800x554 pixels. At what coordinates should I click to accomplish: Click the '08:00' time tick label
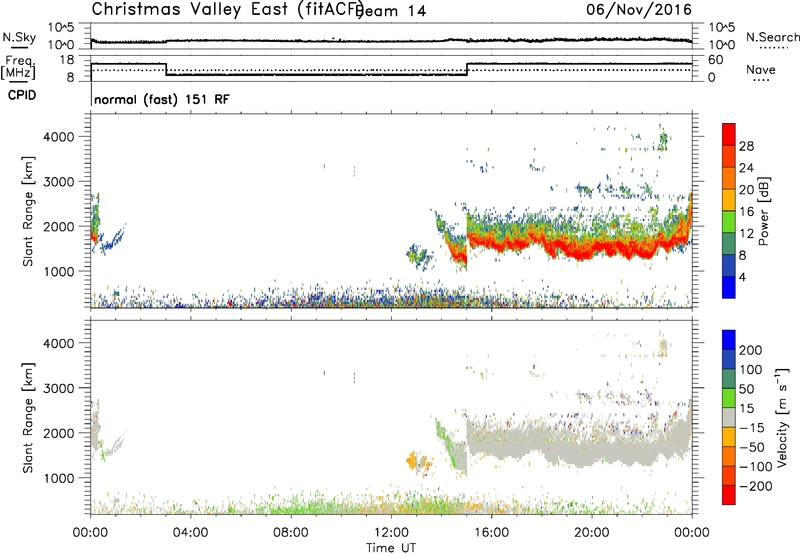tap(290, 533)
